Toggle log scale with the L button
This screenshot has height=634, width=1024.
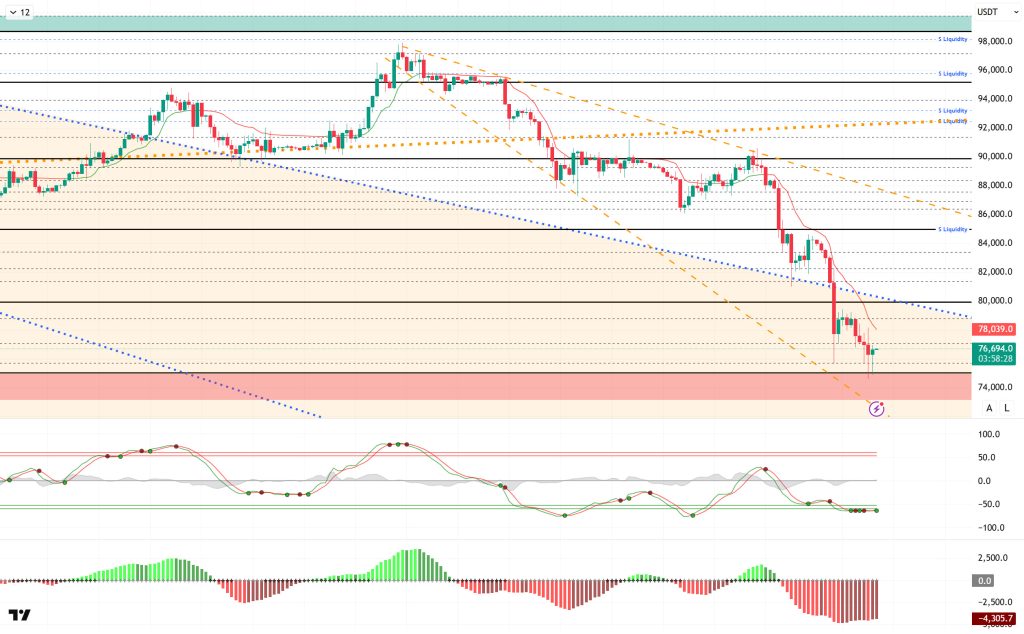pyautogui.click(x=1007, y=407)
